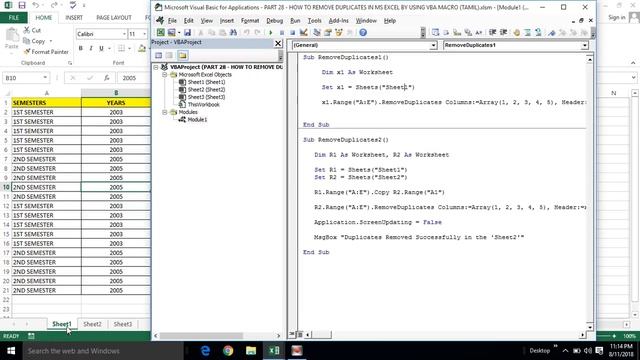Click SEMESTERS header cell A1

(47, 102)
